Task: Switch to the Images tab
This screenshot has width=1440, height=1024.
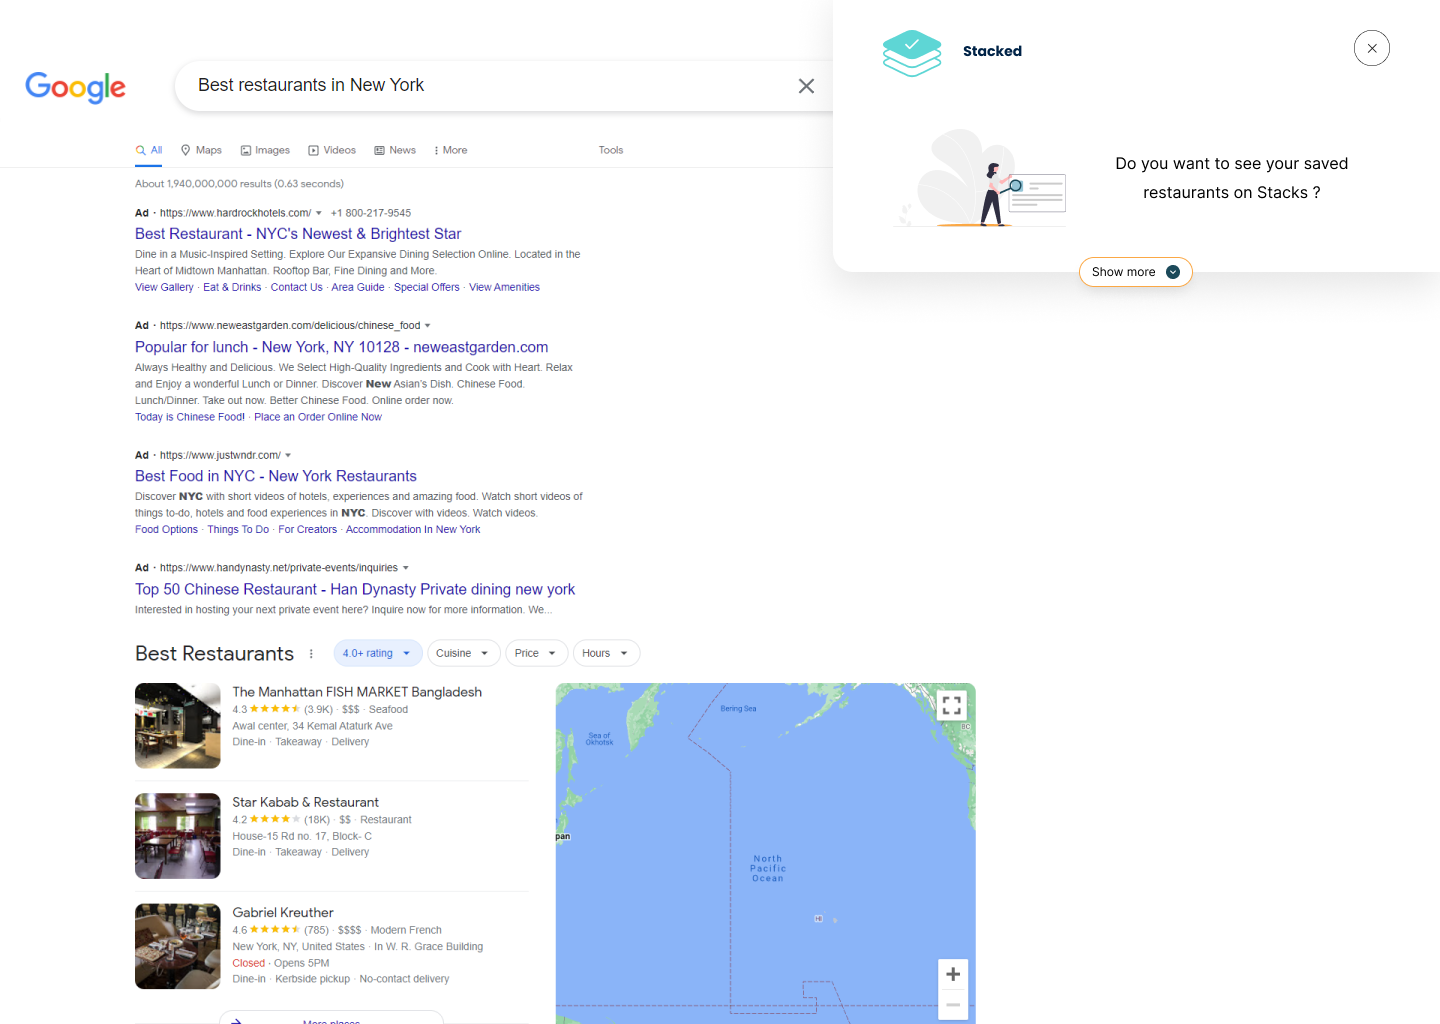Action: tap(265, 150)
